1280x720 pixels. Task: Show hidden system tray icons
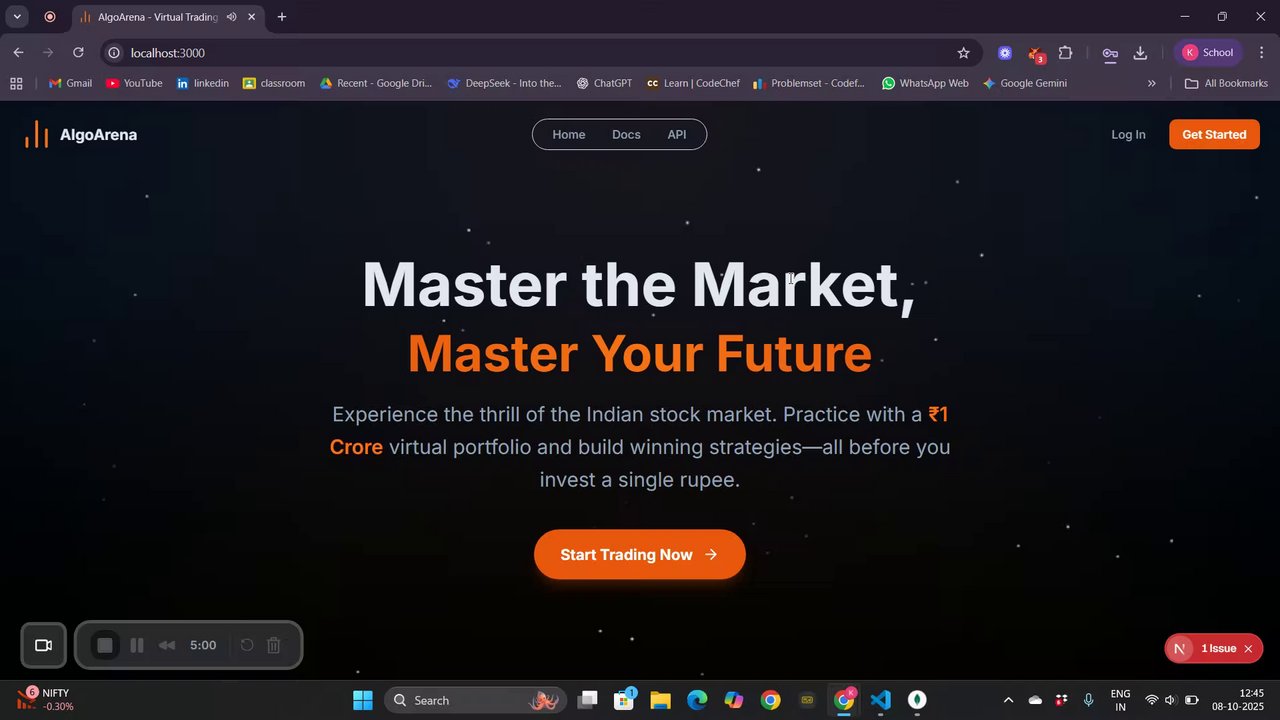pos(1008,700)
